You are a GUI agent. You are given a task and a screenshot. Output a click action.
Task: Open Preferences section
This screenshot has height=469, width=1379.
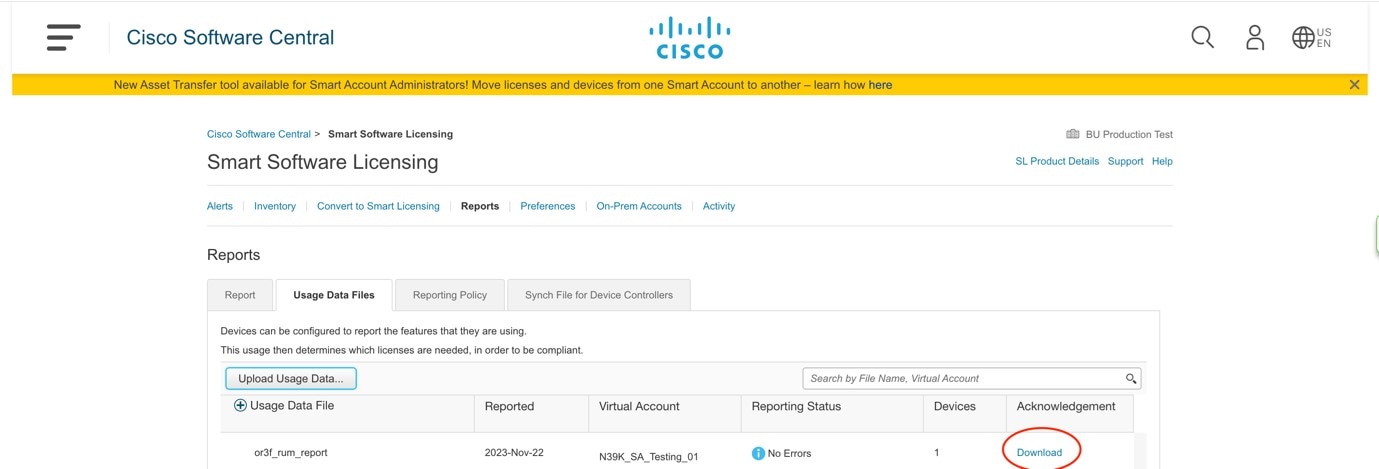[x=548, y=206]
